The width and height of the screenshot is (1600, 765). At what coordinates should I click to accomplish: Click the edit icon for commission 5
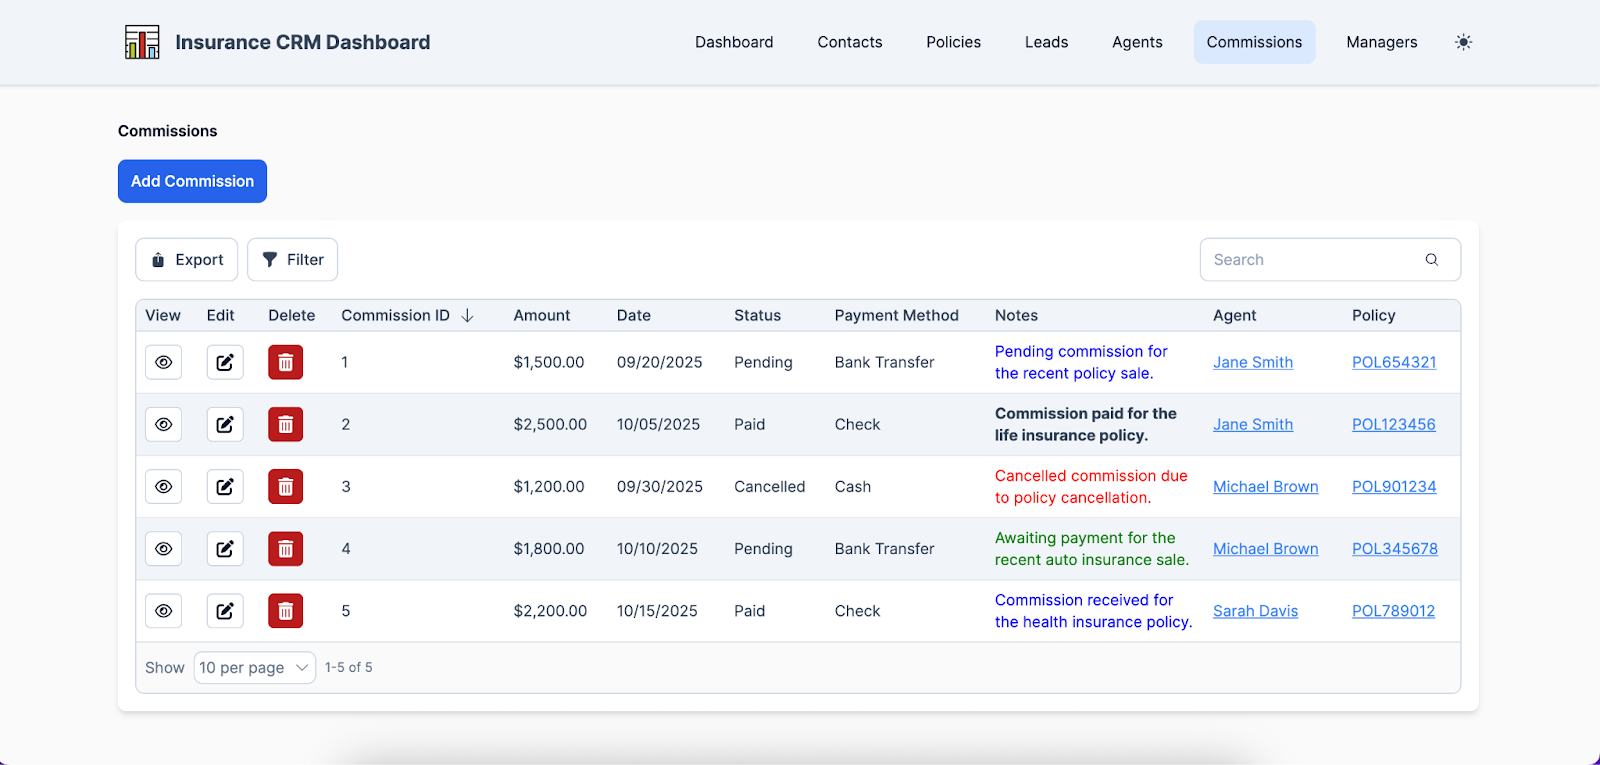coord(225,611)
